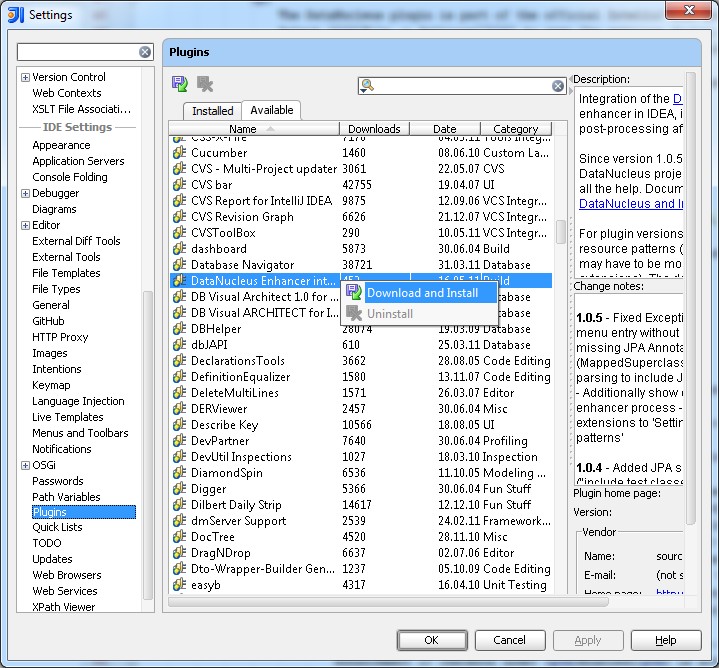Image resolution: width=719 pixels, height=668 pixels.
Task: Switch to the Available tab
Action: click(x=271, y=110)
